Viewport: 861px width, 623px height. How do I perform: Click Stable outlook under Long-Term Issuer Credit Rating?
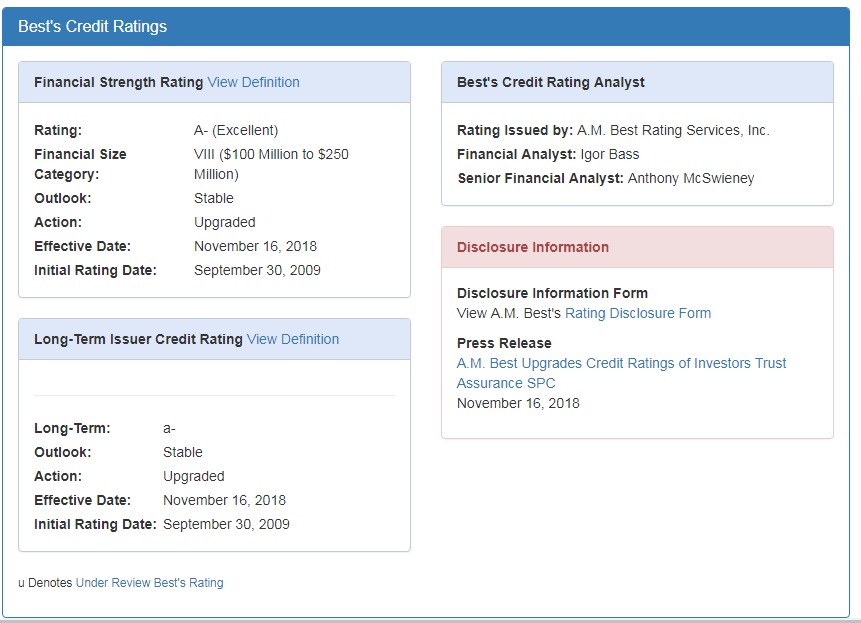183,452
